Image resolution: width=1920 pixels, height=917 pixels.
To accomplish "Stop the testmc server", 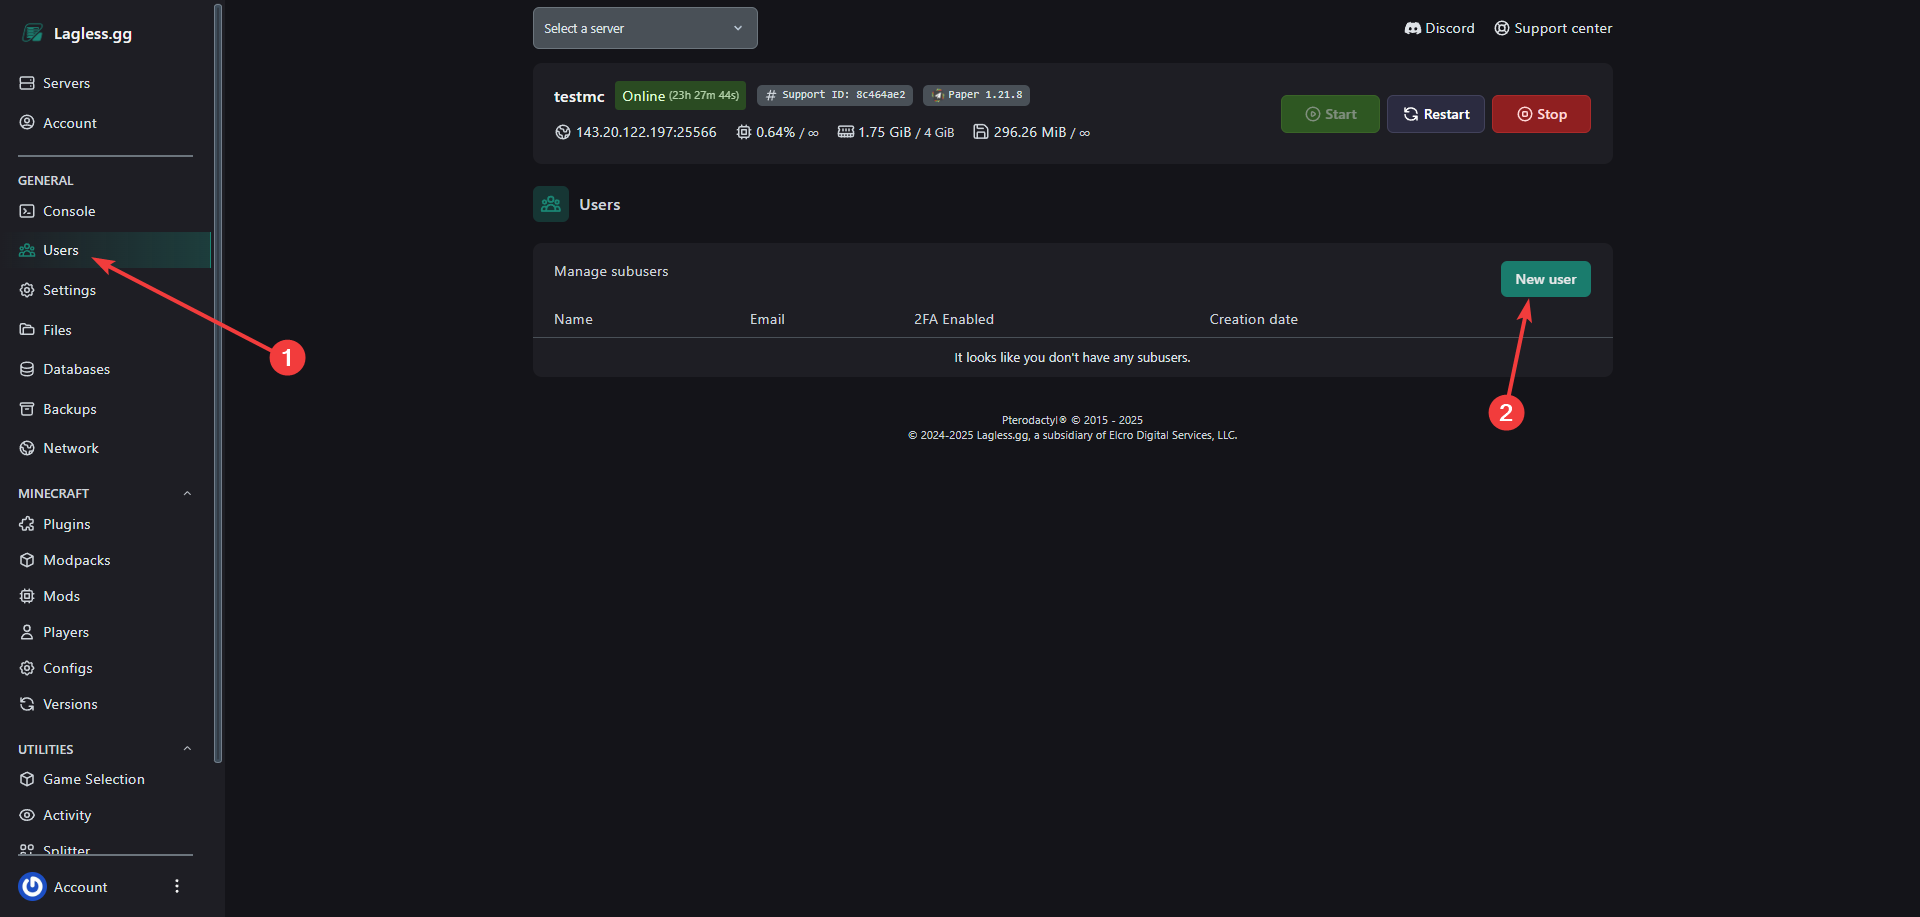I will pyautogui.click(x=1541, y=114).
